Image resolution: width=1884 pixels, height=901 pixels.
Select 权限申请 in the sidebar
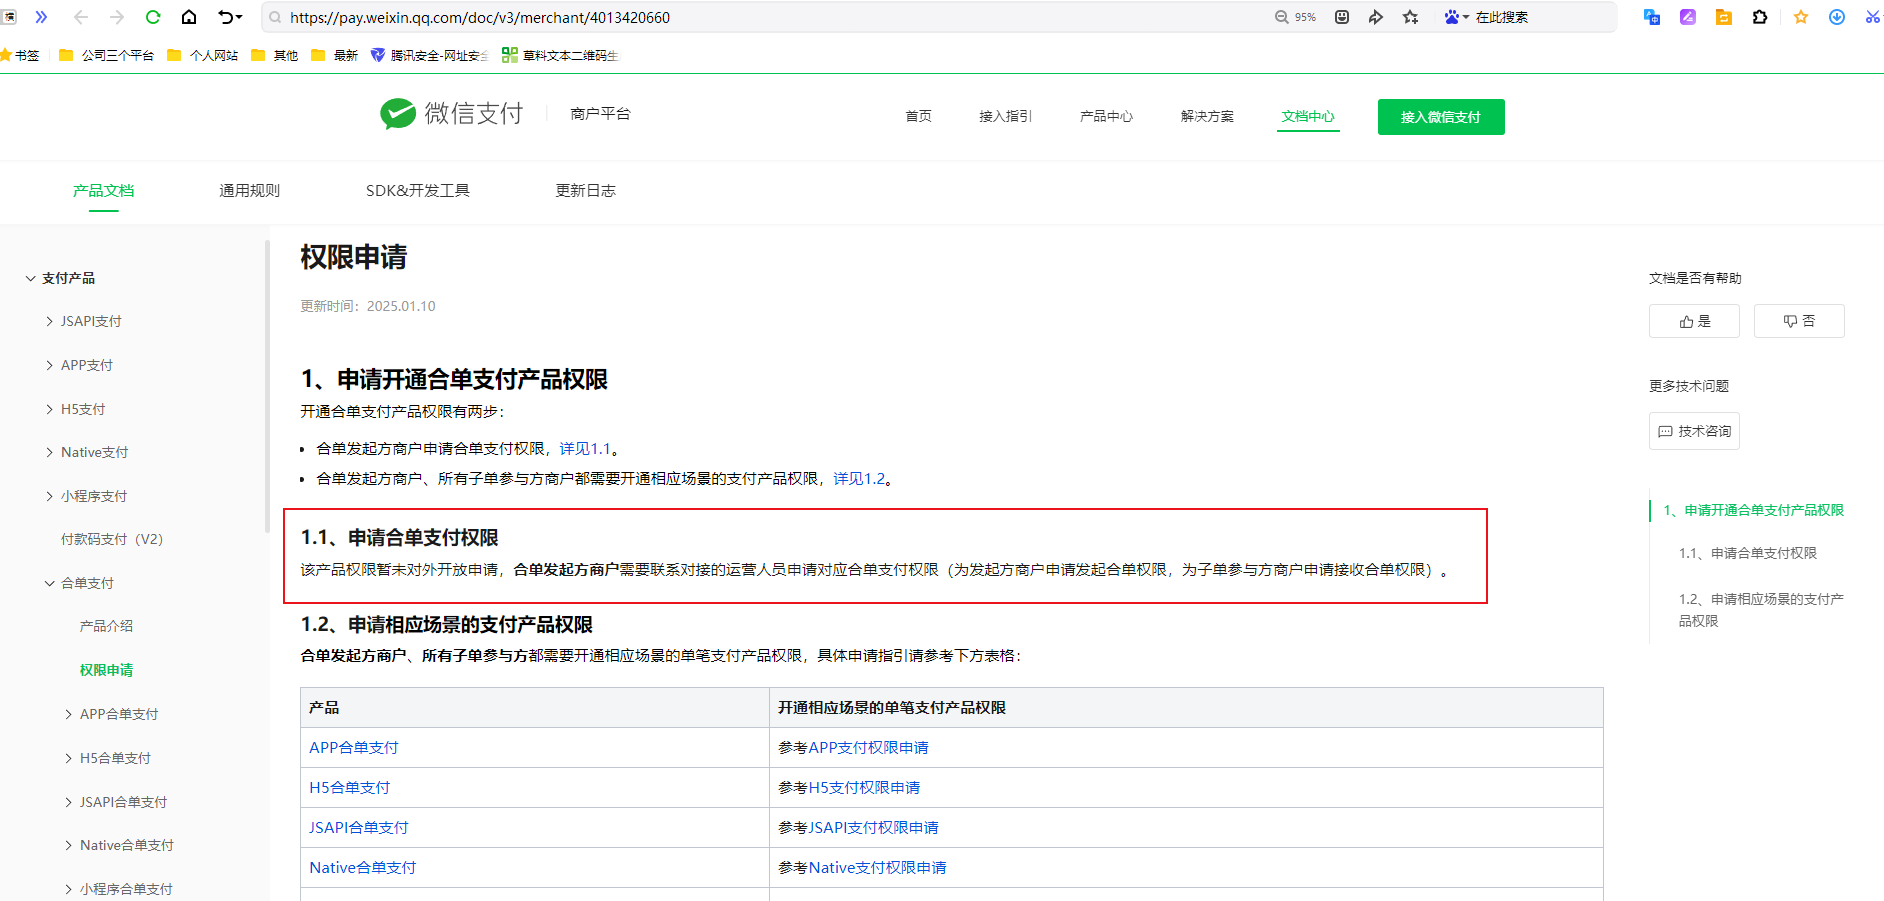(x=106, y=670)
